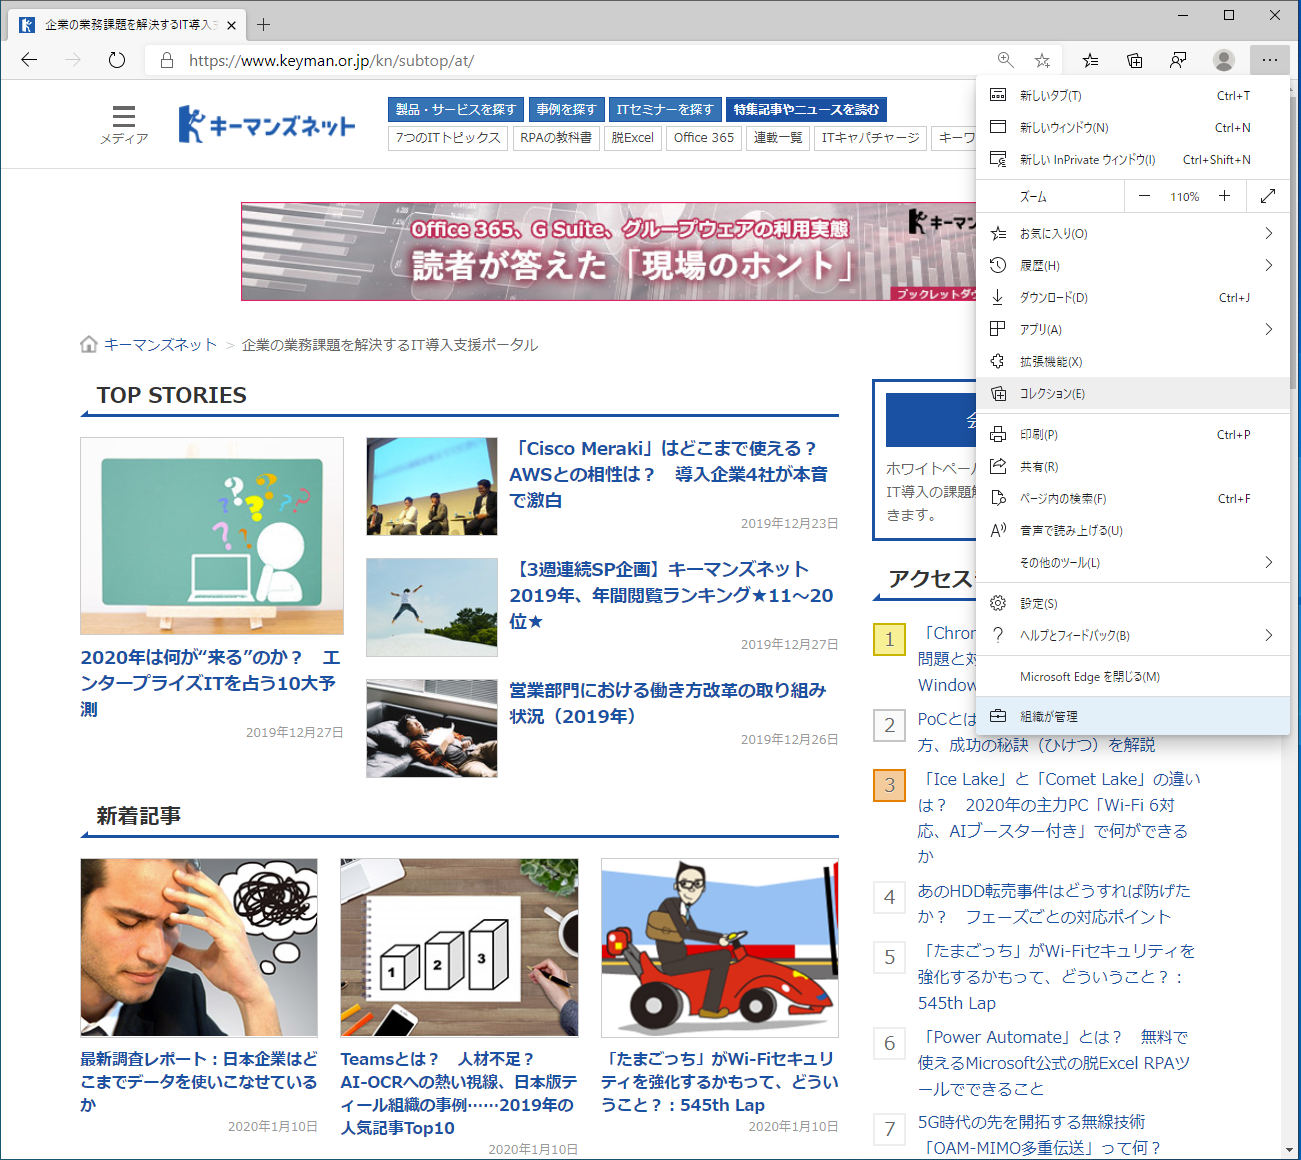Open the 営業部門における働き方改革 article link
This screenshot has height=1160, width=1301.
(668, 703)
